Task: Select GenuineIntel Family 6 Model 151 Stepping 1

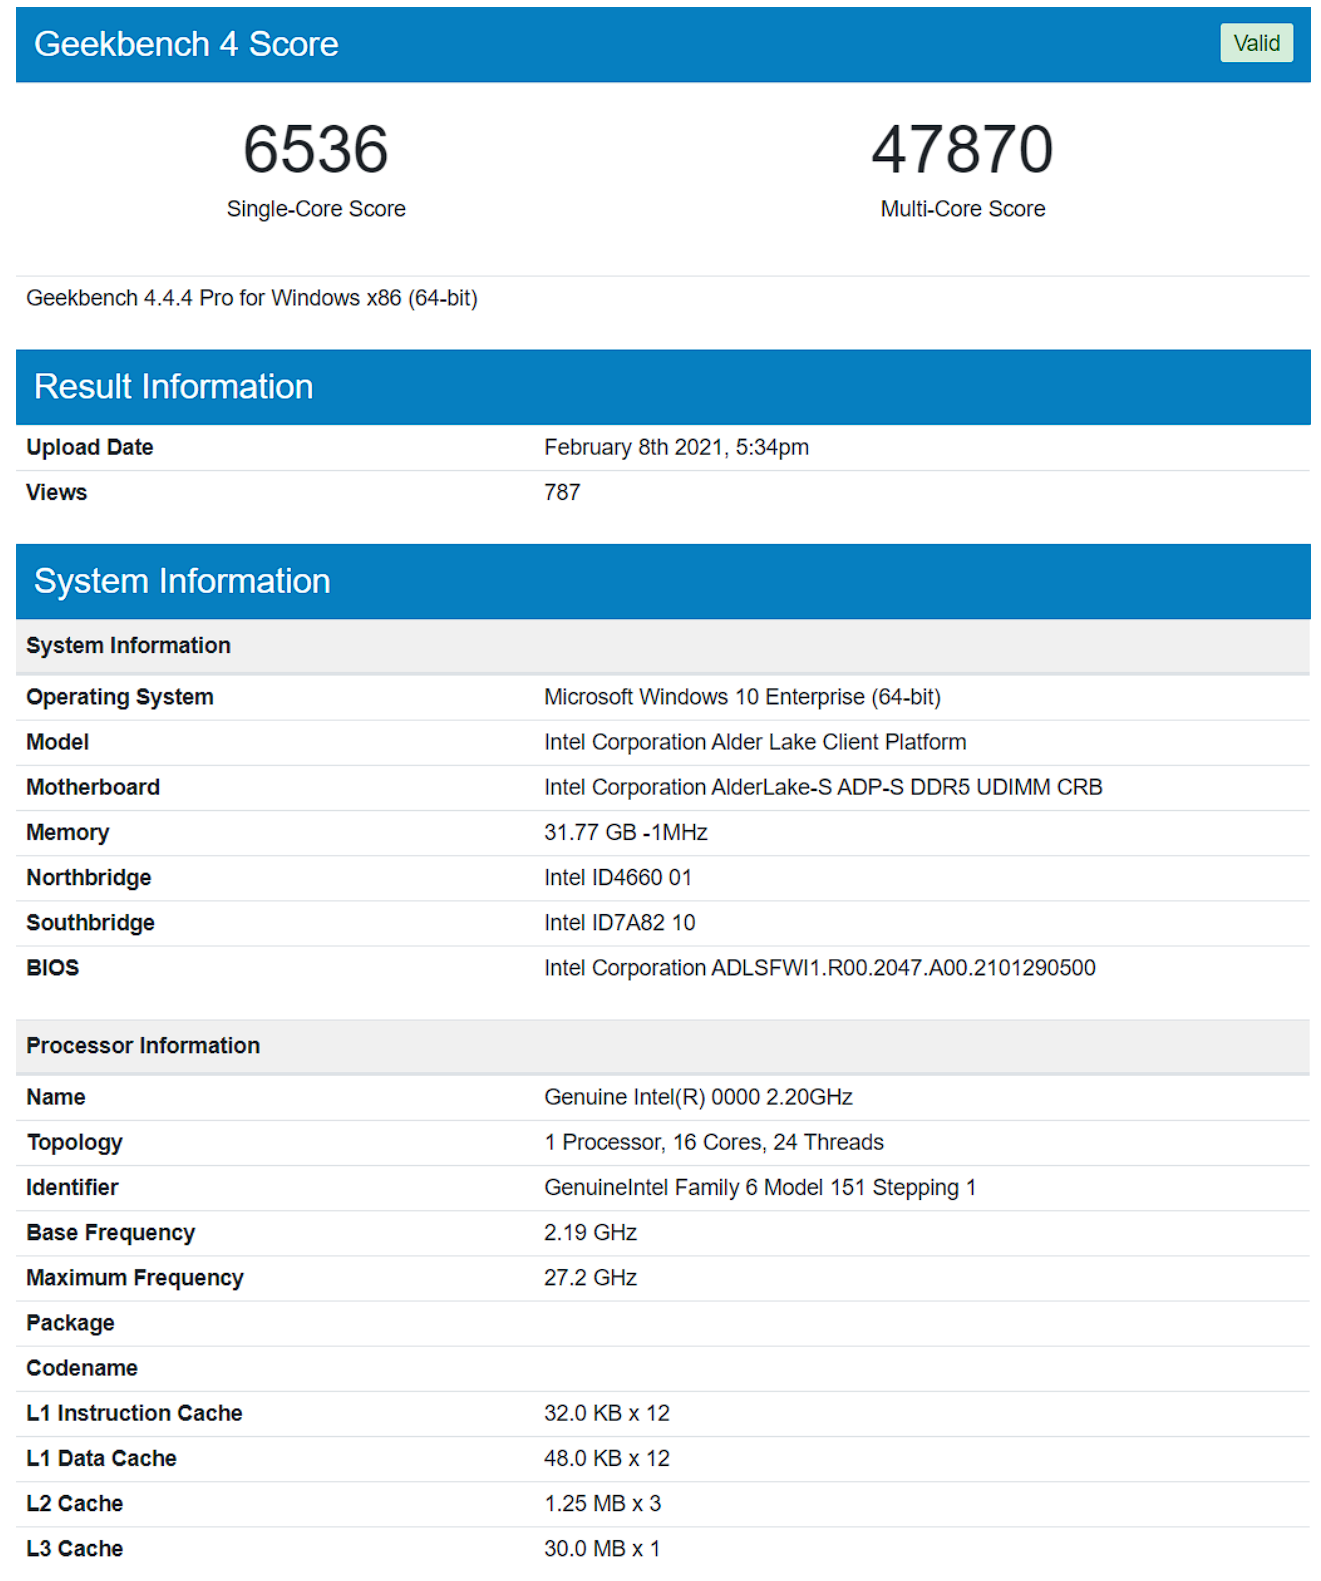Action: [760, 1187]
